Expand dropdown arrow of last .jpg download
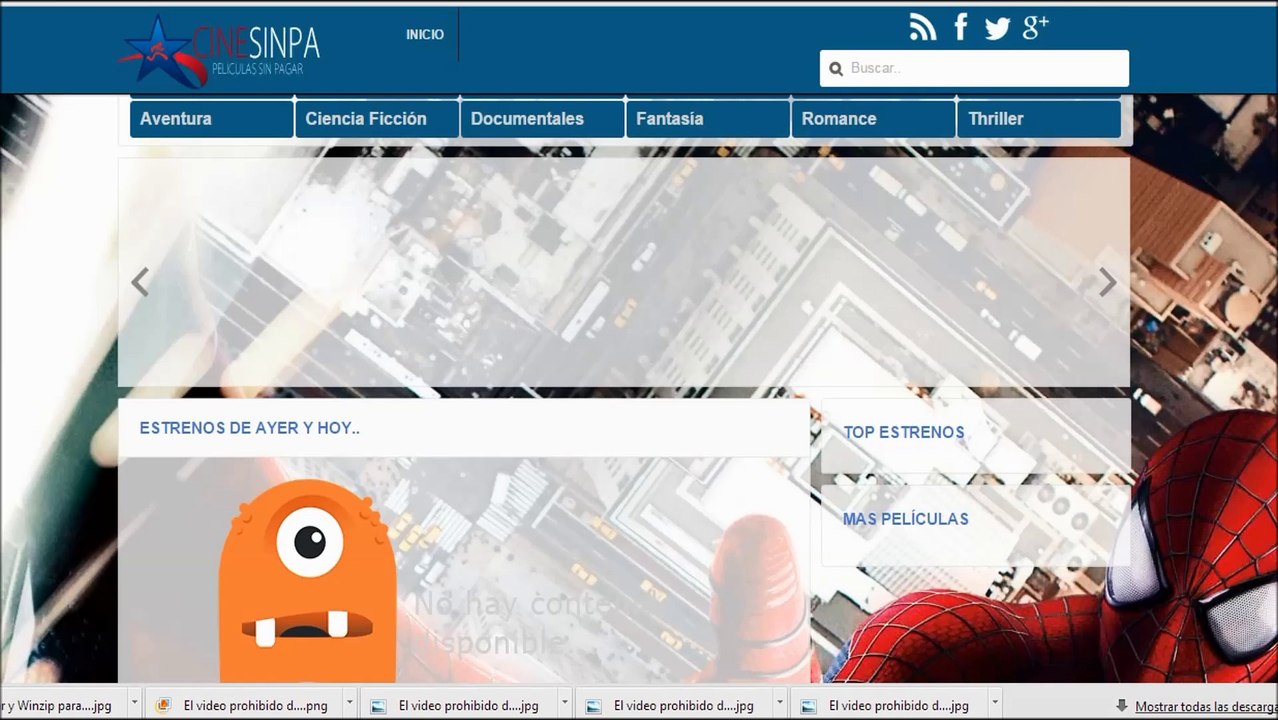The image size is (1278, 720). pyautogui.click(x=995, y=704)
